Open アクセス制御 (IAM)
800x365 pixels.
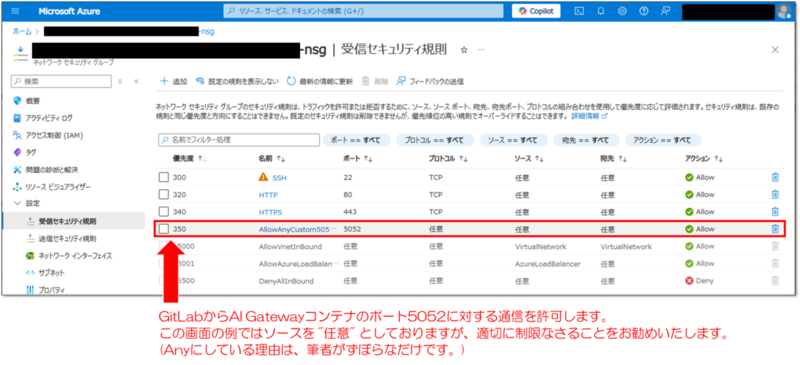pos(54,135)
